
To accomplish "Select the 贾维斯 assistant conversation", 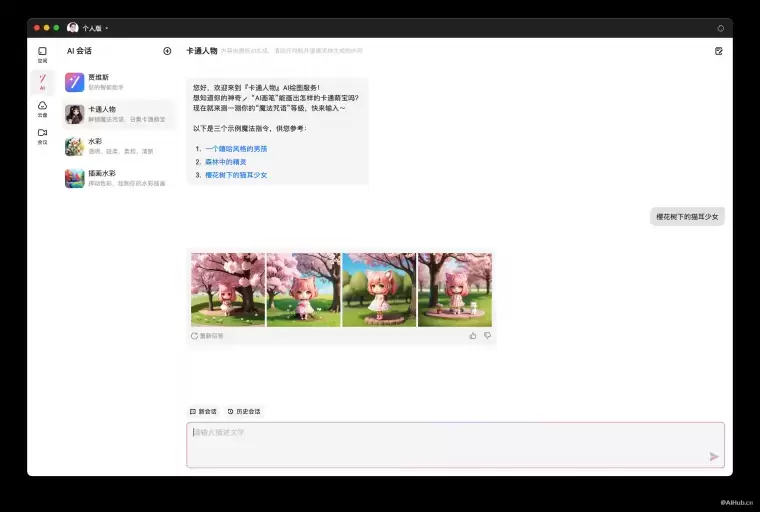I will (118, 82).
